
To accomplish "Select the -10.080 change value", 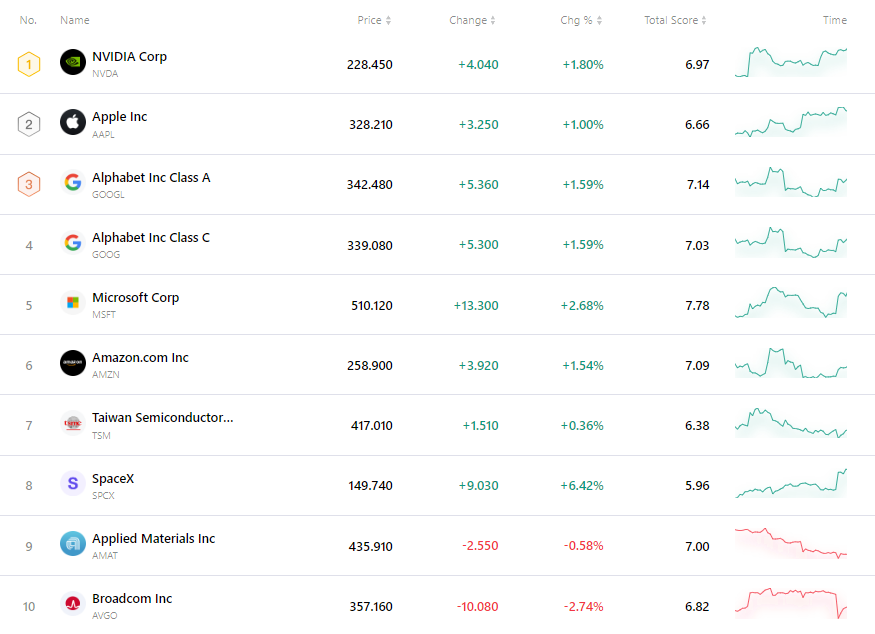I will pyautogui.click(x=478, y=607).
